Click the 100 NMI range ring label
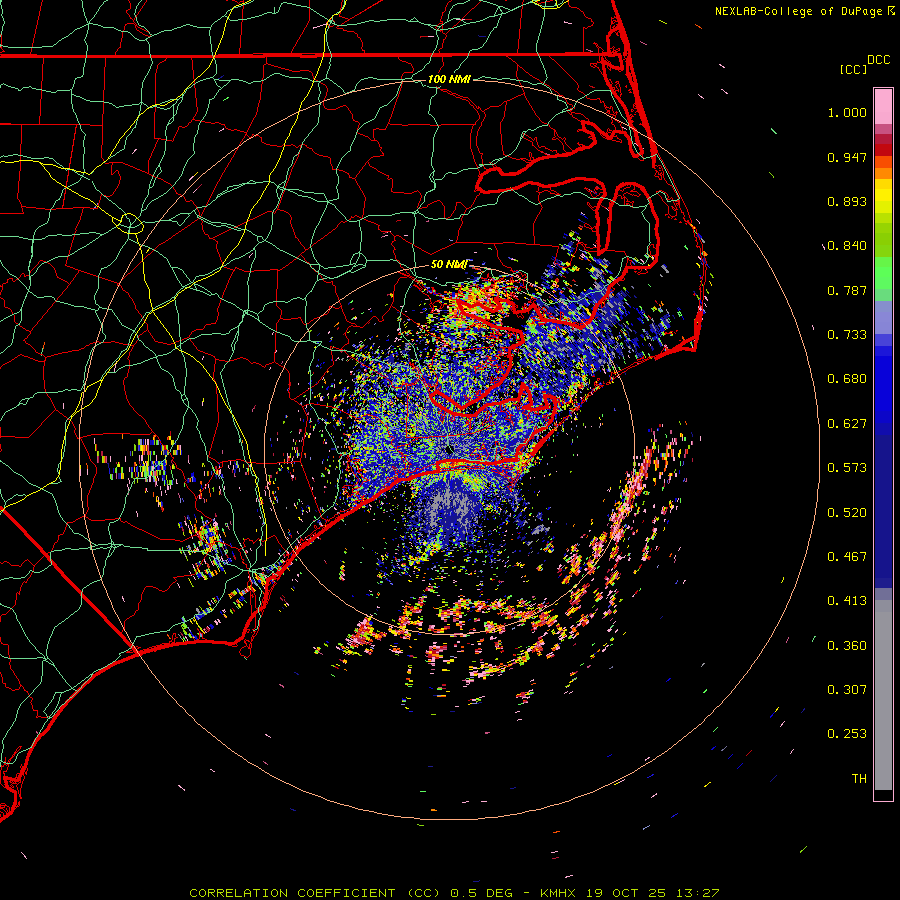Screen dimensions: 900x900 coord(449,79)
